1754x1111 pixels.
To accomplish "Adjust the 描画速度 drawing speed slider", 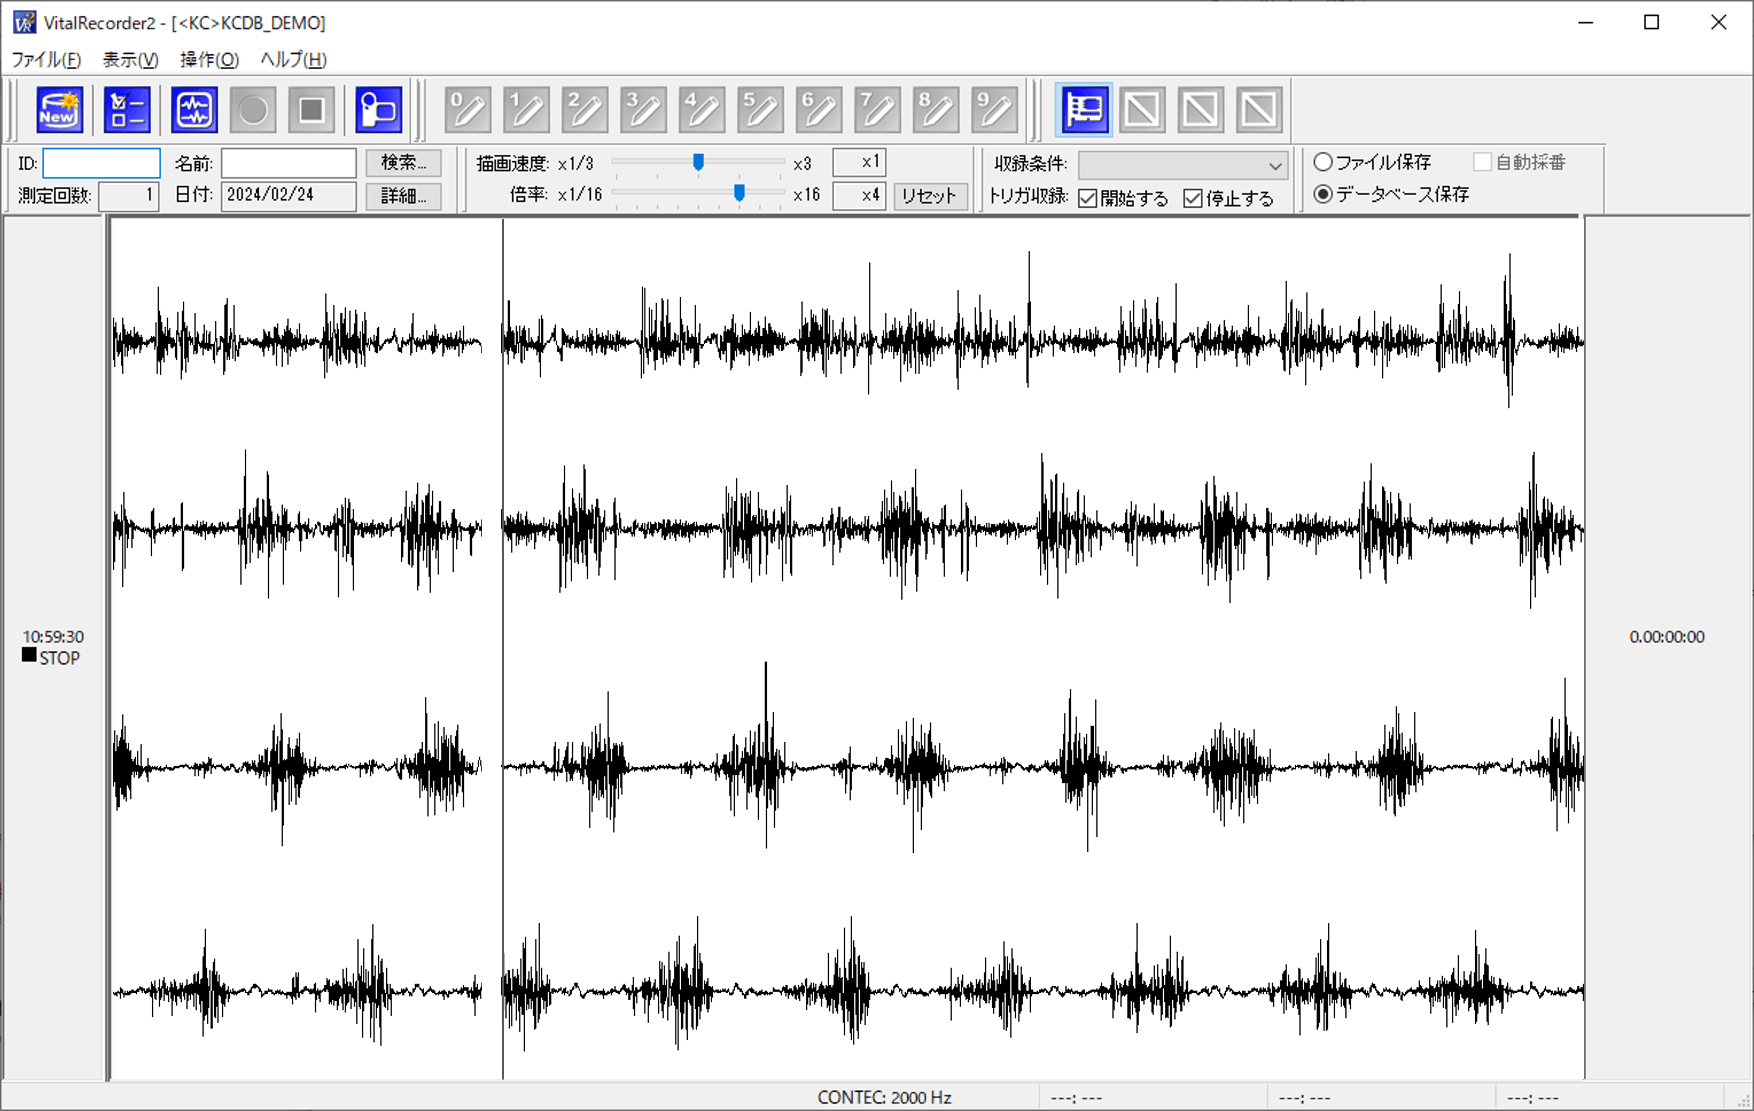I will coord(698,161).
